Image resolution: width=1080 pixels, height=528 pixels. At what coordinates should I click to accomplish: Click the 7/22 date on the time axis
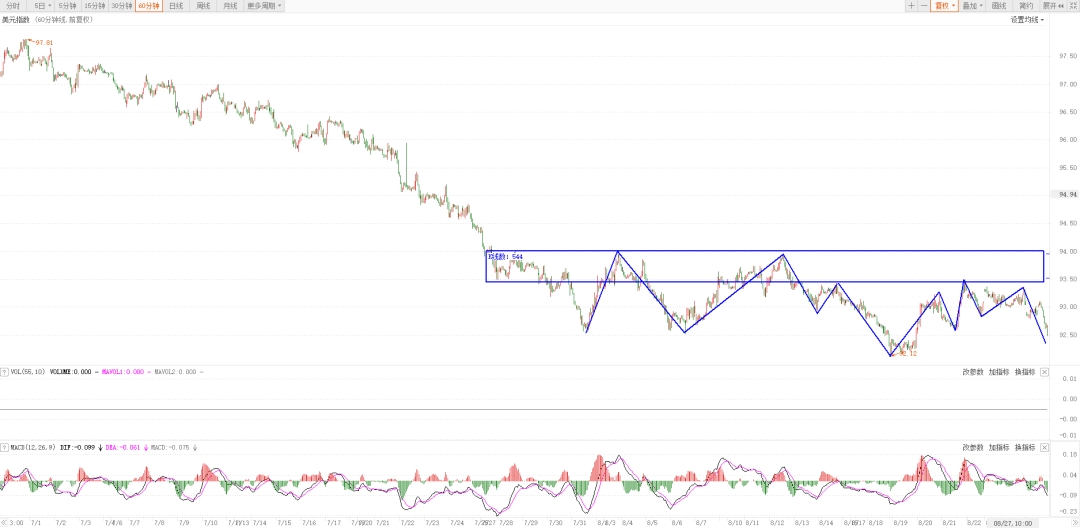point(407,523)
